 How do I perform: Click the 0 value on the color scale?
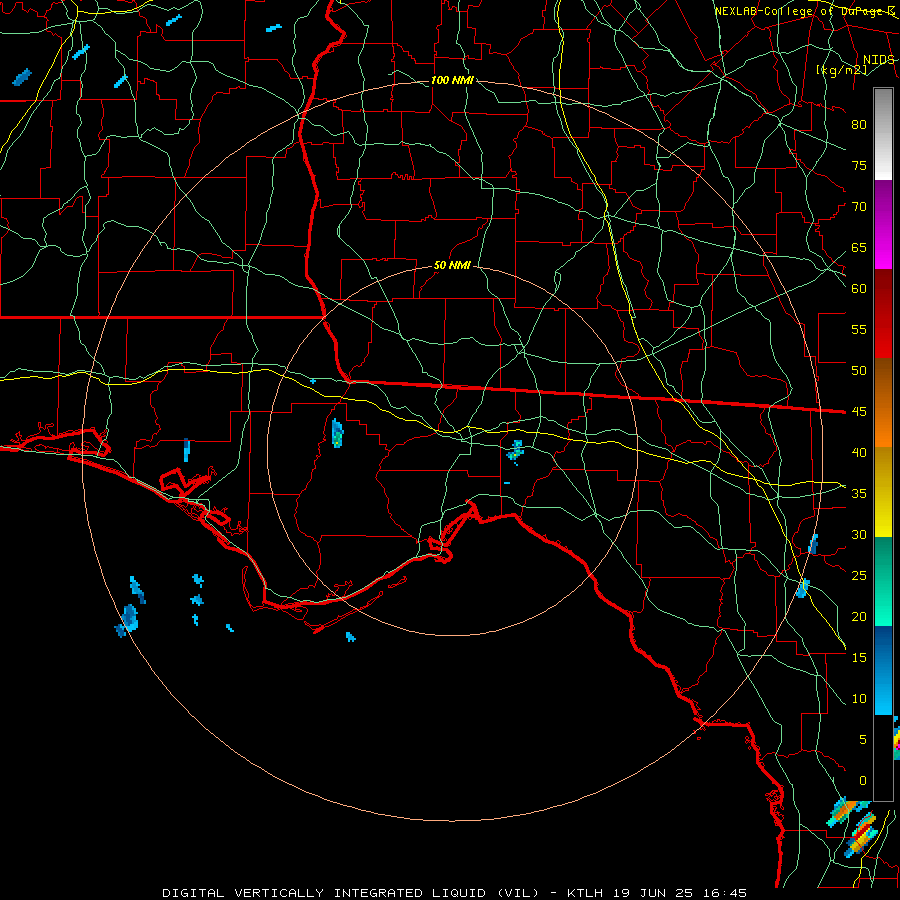coord(863,781)
